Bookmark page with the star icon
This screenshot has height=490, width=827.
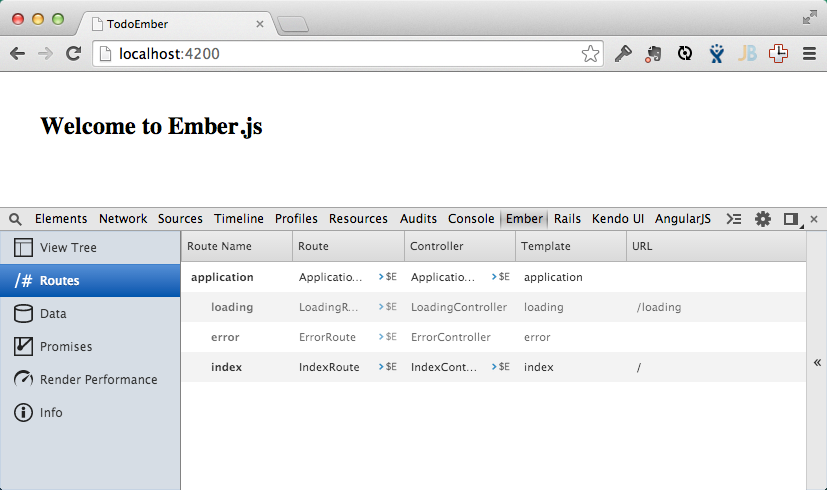[590, 53]
